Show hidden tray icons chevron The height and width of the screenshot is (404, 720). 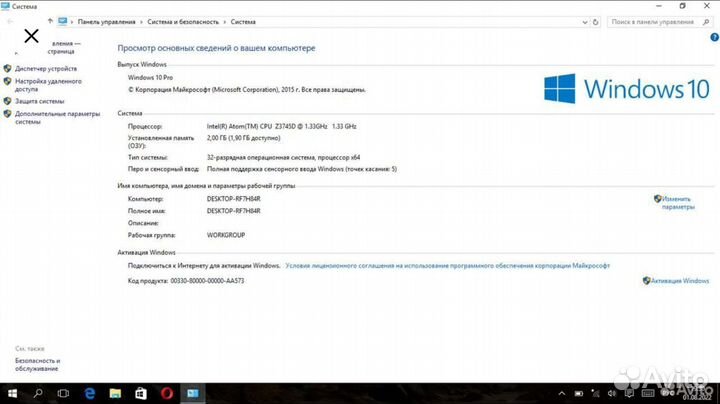pyautogui.click(x=562, y=393)
